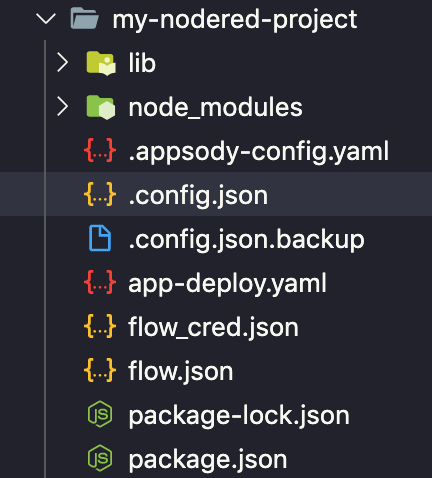Expand the node_modules folder chevron
This screenshot has height=478, width=432.
[62, 107]
